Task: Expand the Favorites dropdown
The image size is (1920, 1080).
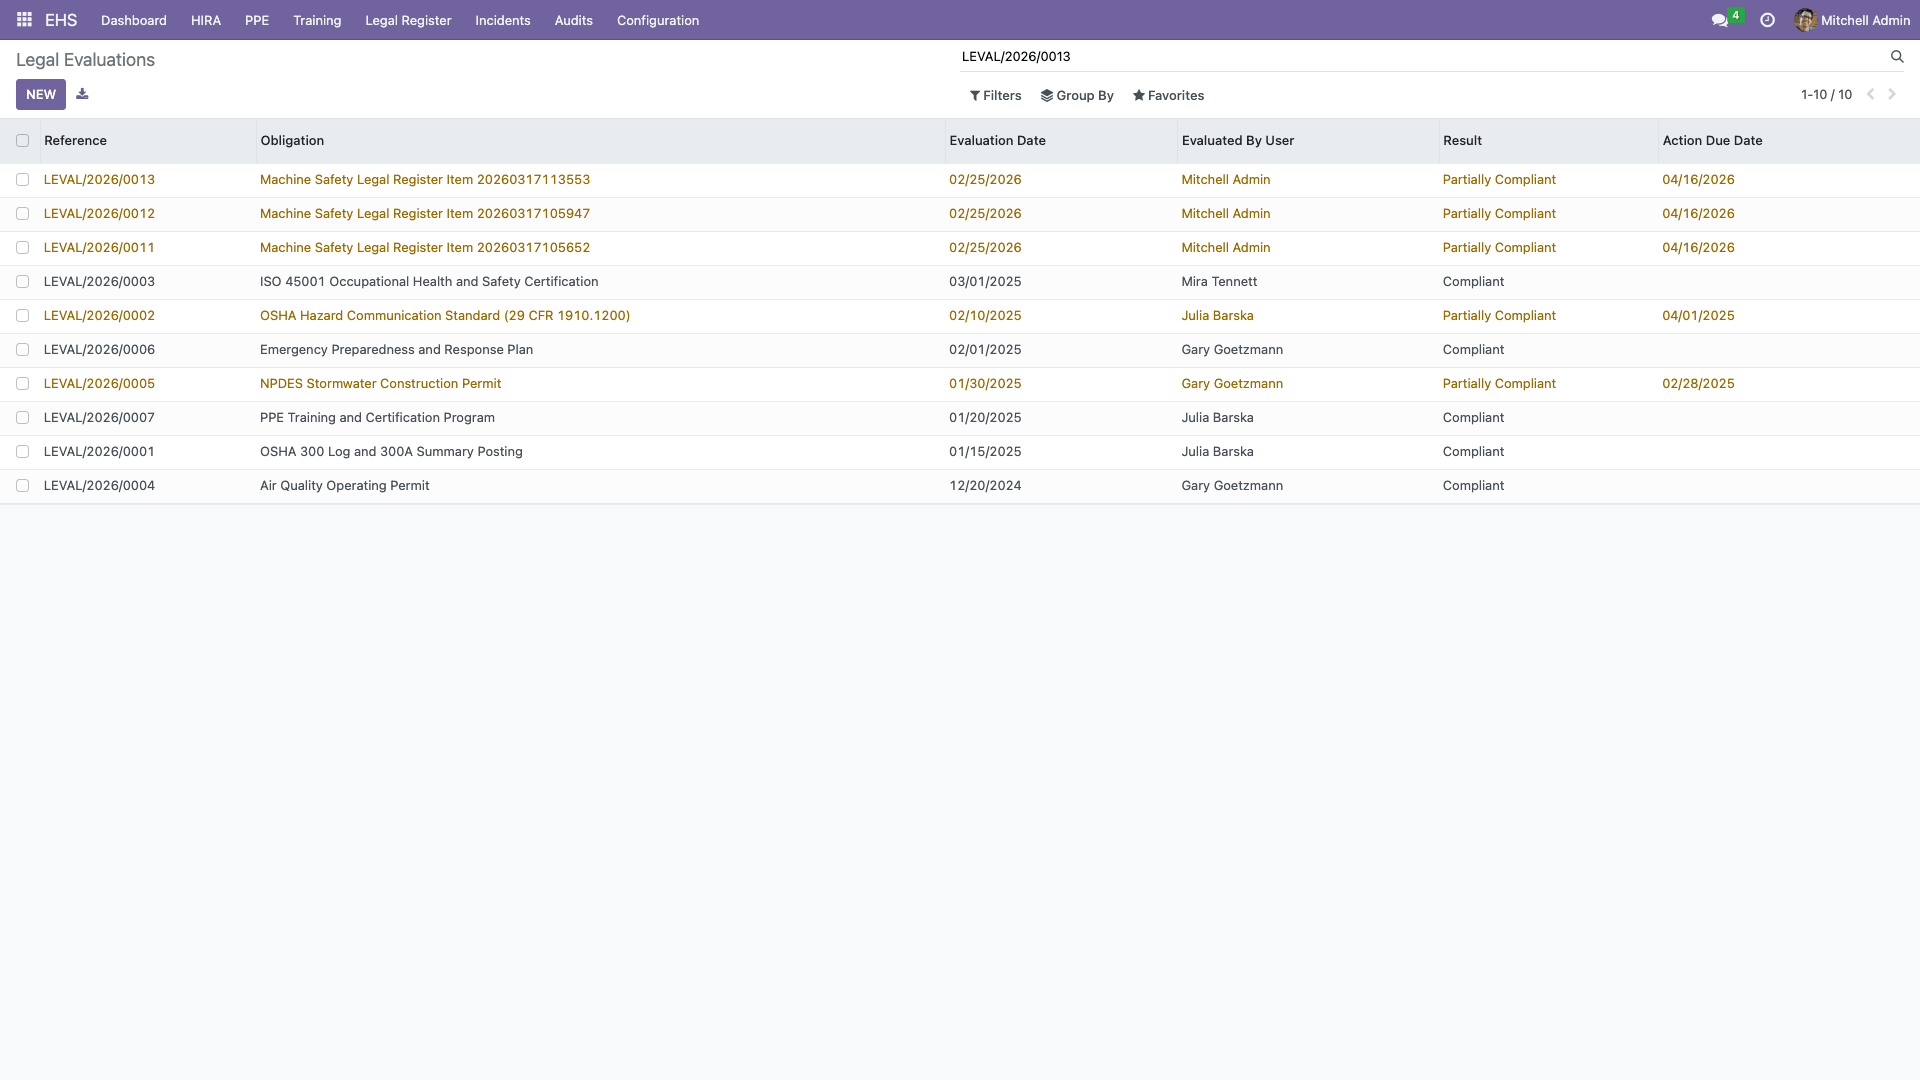Action: tap(1168, 96)
